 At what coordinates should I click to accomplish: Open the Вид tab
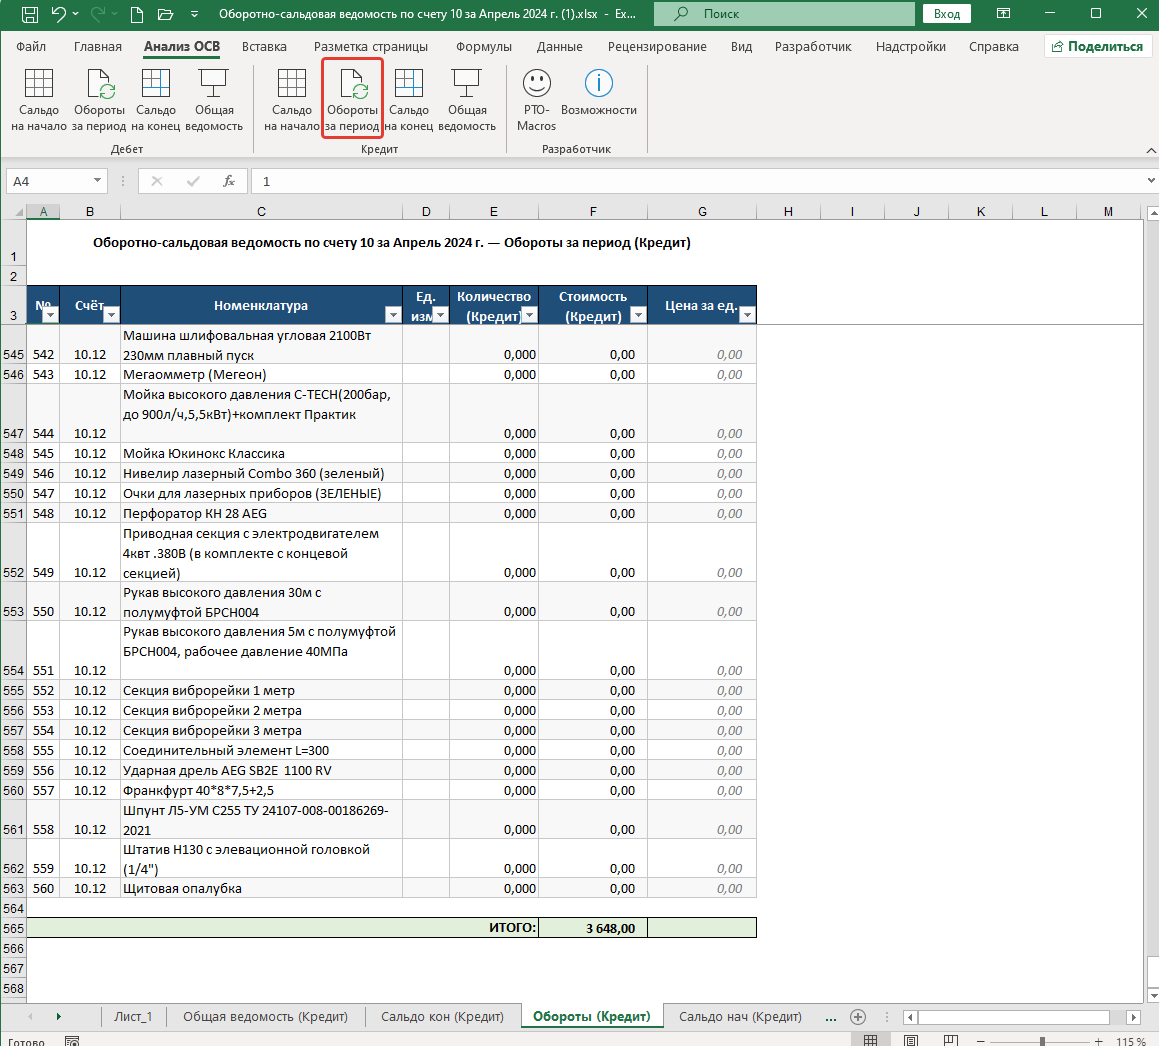(x=741, y=47)
